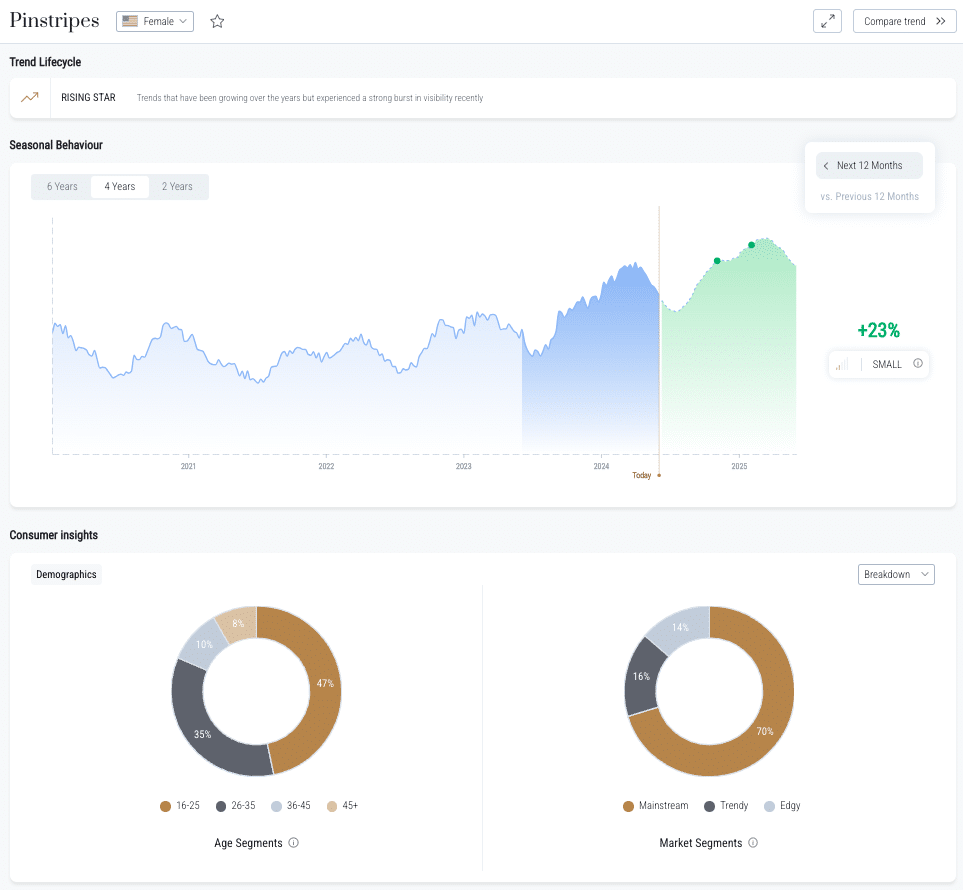Open the Breakdown dropdown
This screenshot has height=890, width=963.
896,574
